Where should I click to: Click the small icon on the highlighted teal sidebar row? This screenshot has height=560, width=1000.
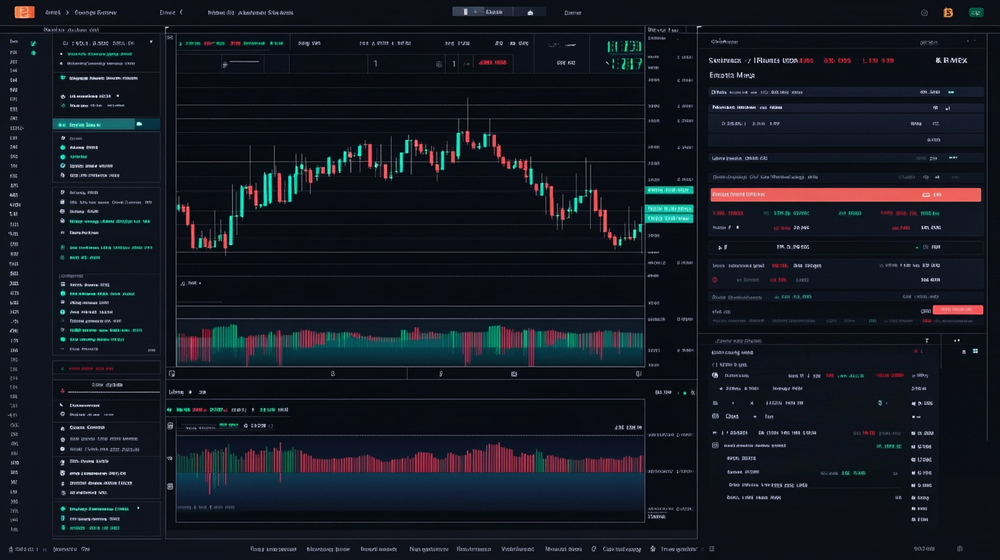coord(140,124)
